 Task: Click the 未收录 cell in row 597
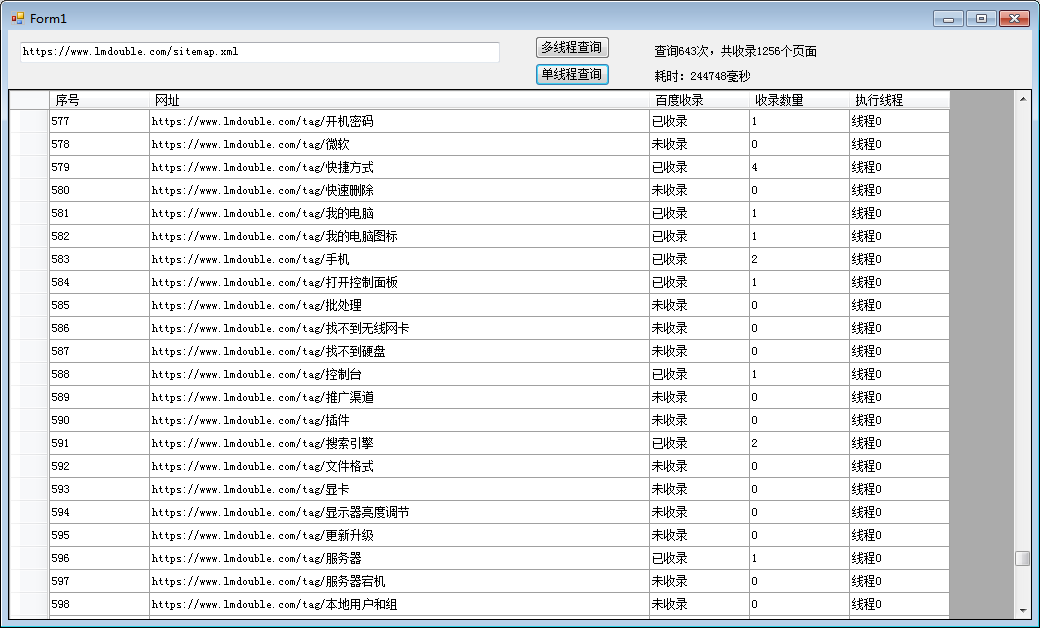[x=700, y=581]
